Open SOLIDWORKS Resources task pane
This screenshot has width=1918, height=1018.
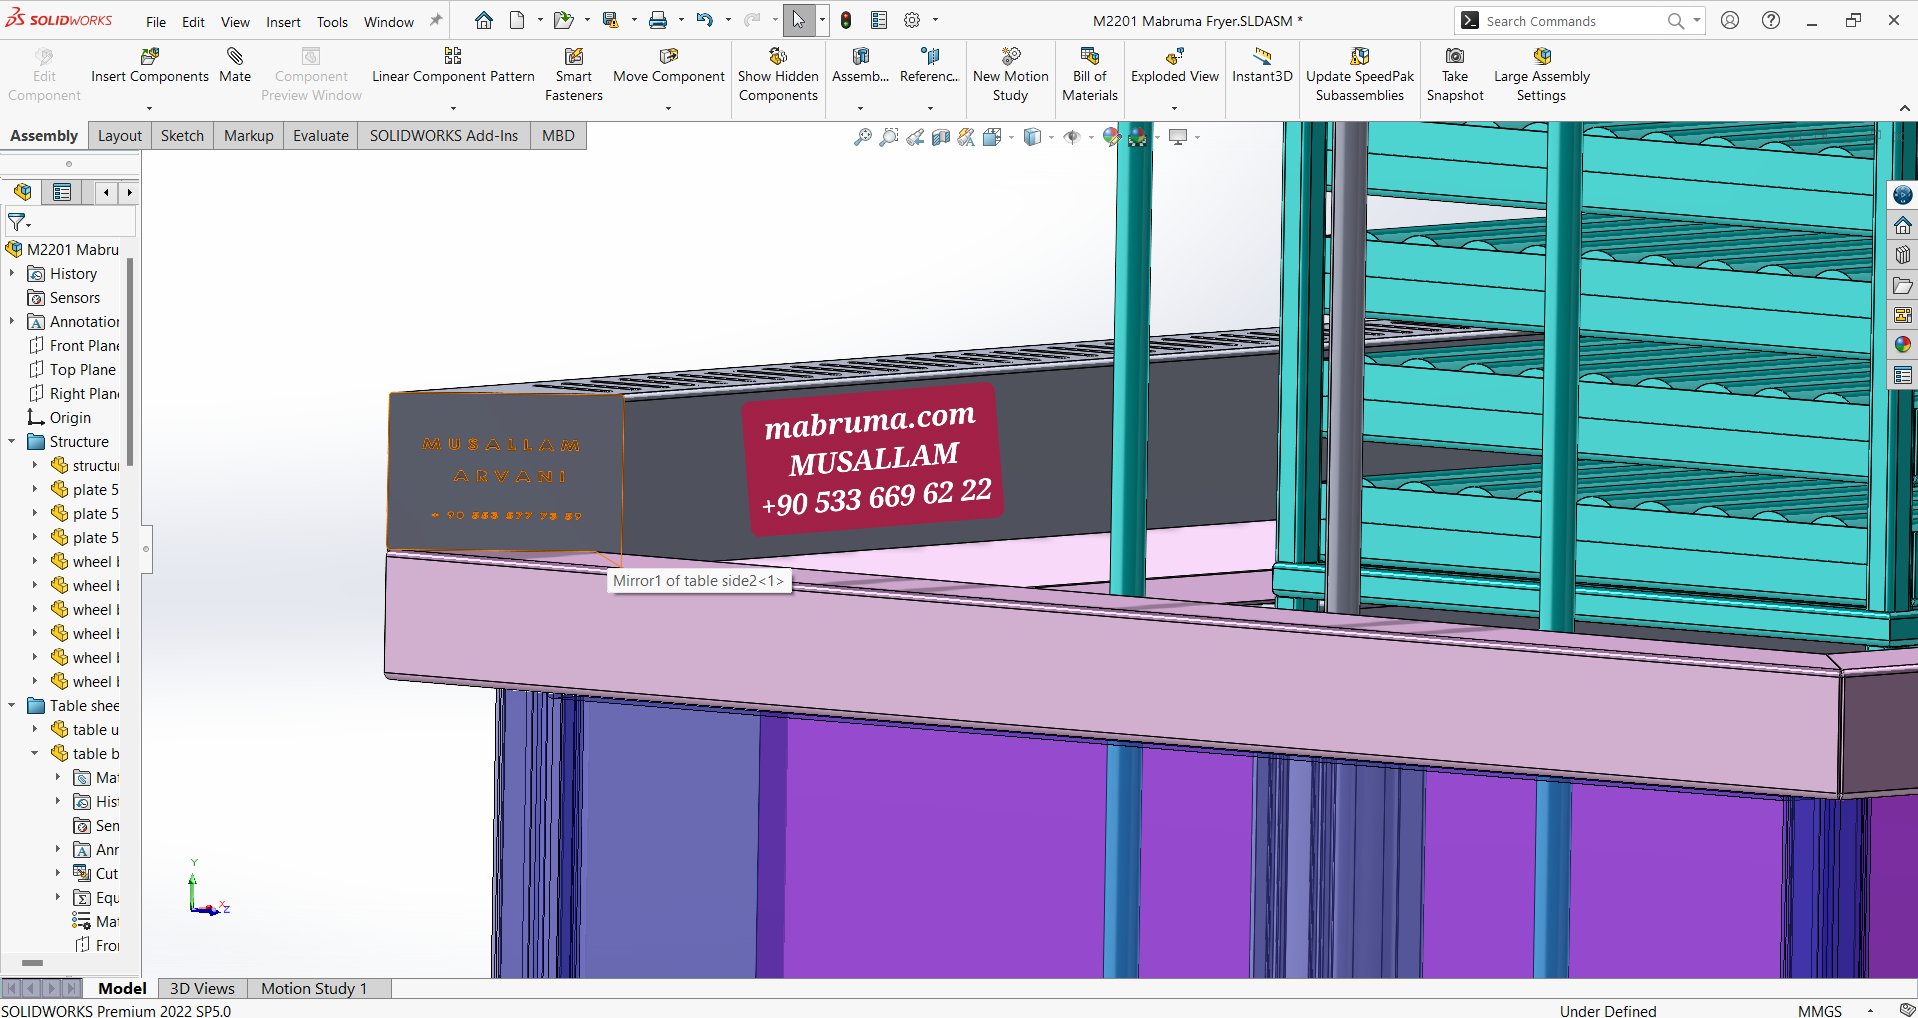[1902, 225]
